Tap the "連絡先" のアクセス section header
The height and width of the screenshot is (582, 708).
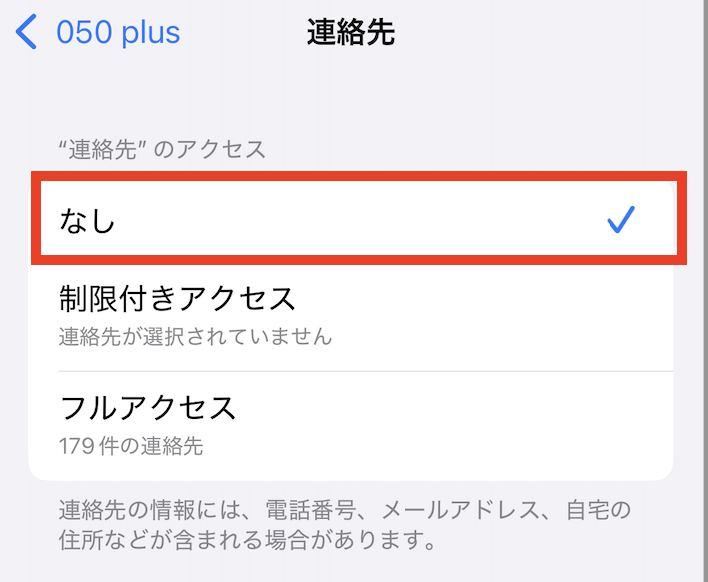162,149
